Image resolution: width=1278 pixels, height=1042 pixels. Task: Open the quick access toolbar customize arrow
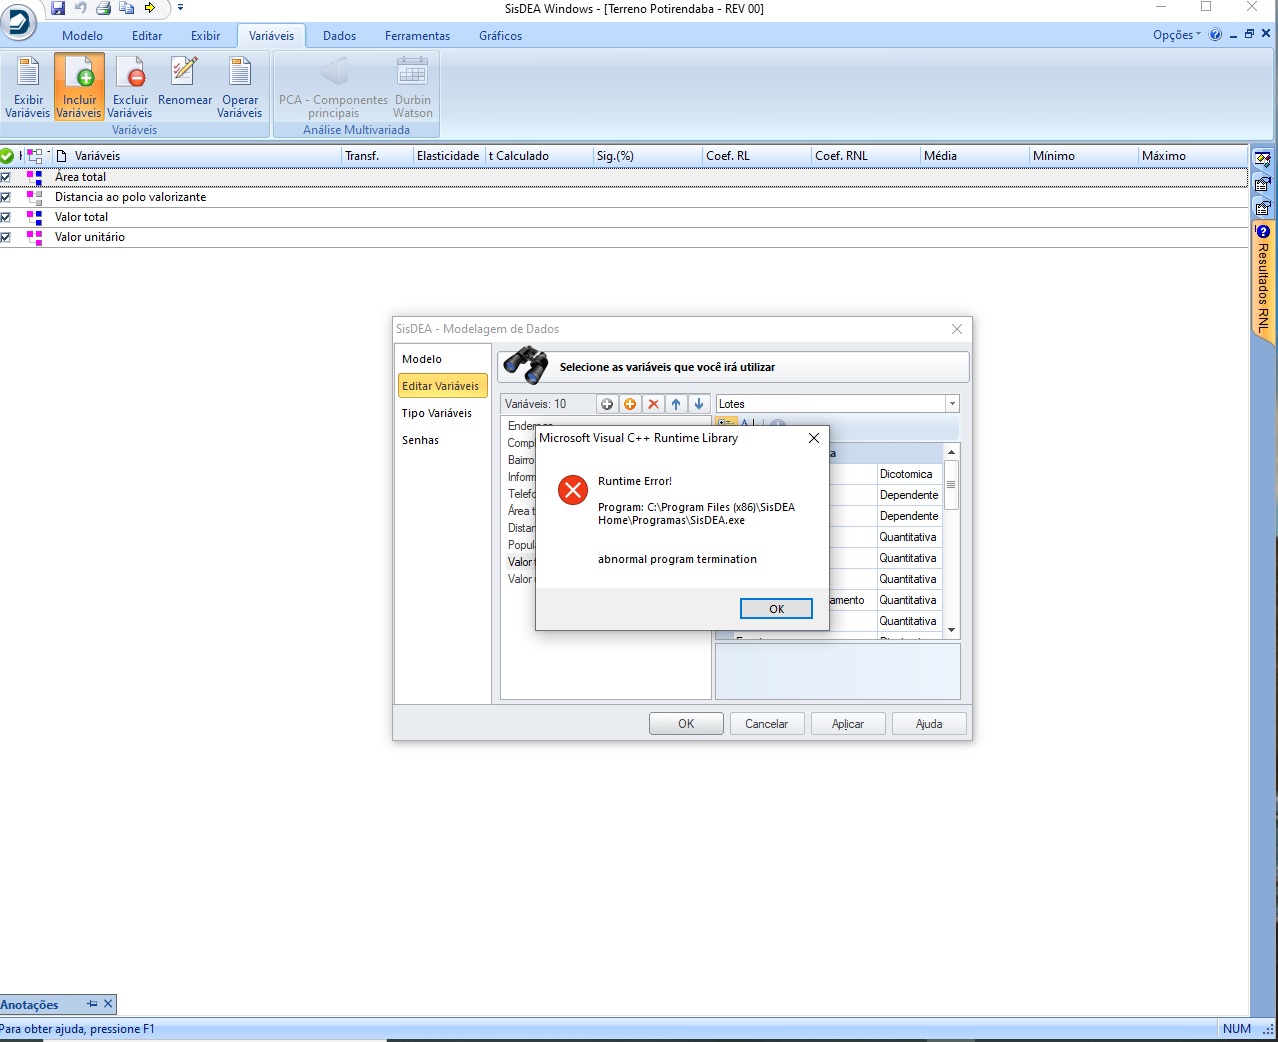click(180, 8)
